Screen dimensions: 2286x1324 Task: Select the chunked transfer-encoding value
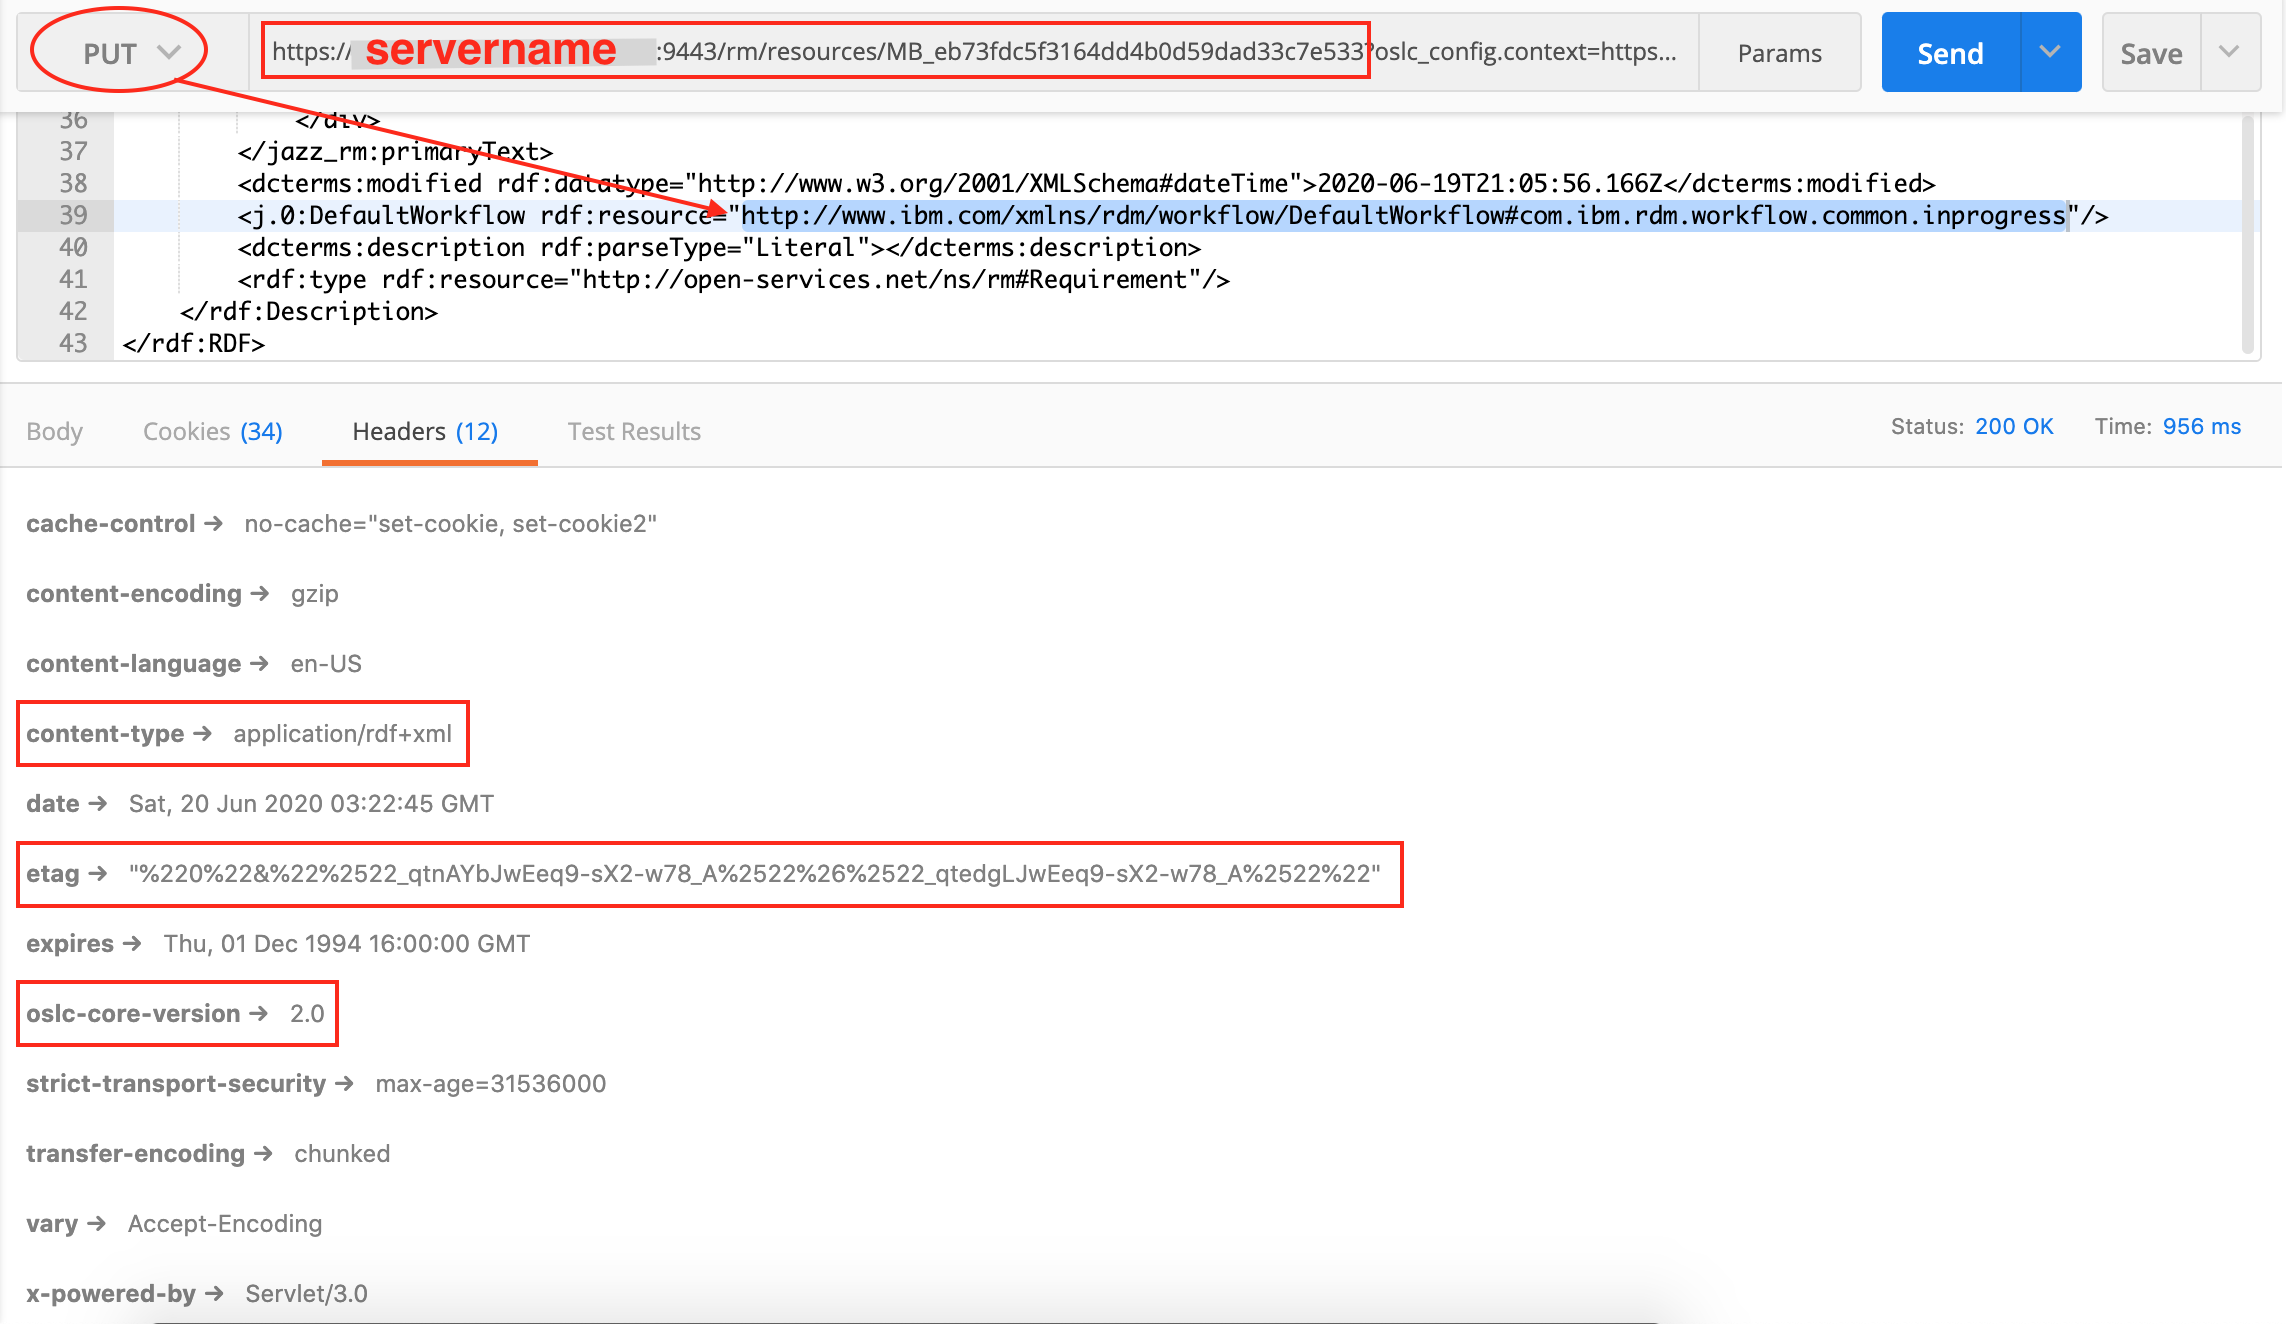pos(342,1154)
